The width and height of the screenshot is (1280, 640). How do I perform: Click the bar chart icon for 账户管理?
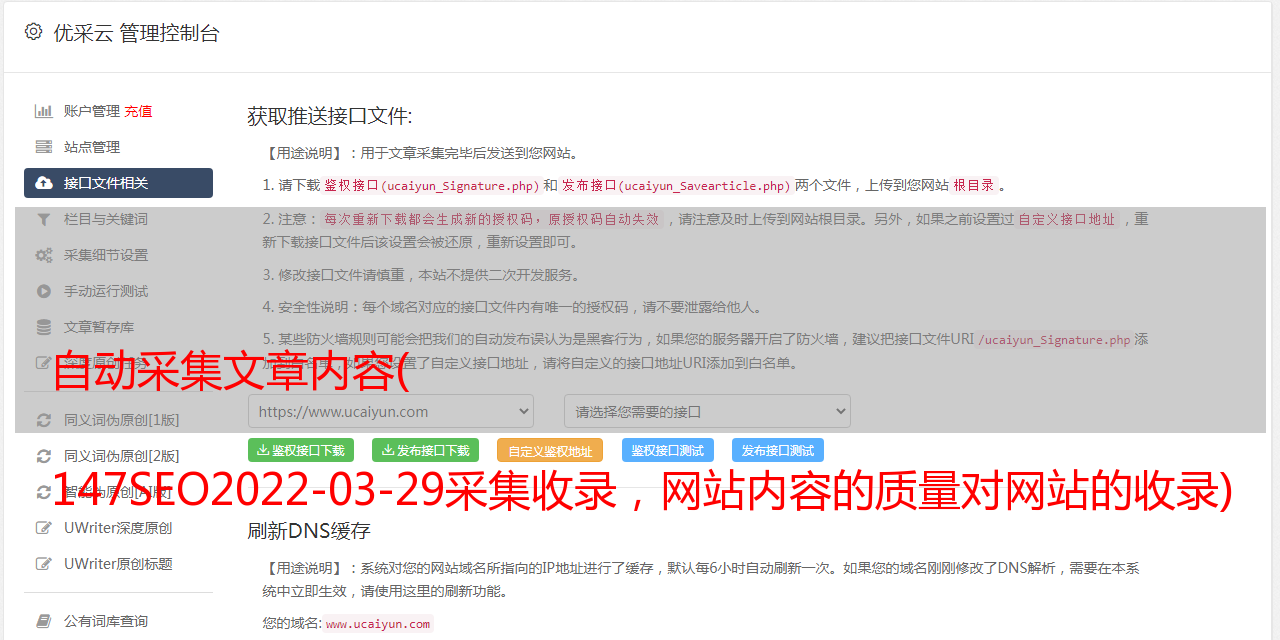pyautogui.click(x=44, y=111)
